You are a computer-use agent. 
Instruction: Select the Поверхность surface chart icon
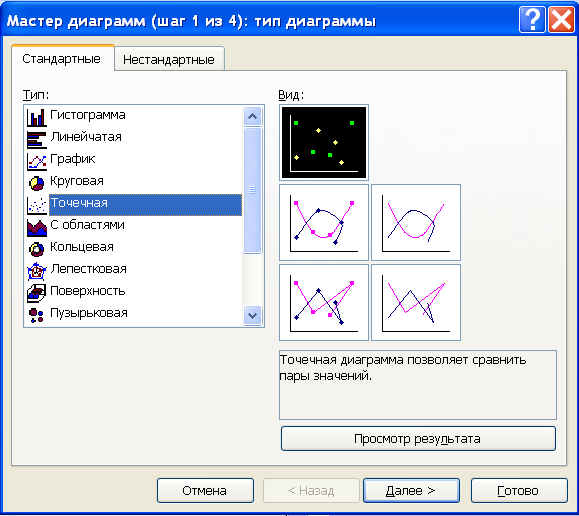click(37, 293)
